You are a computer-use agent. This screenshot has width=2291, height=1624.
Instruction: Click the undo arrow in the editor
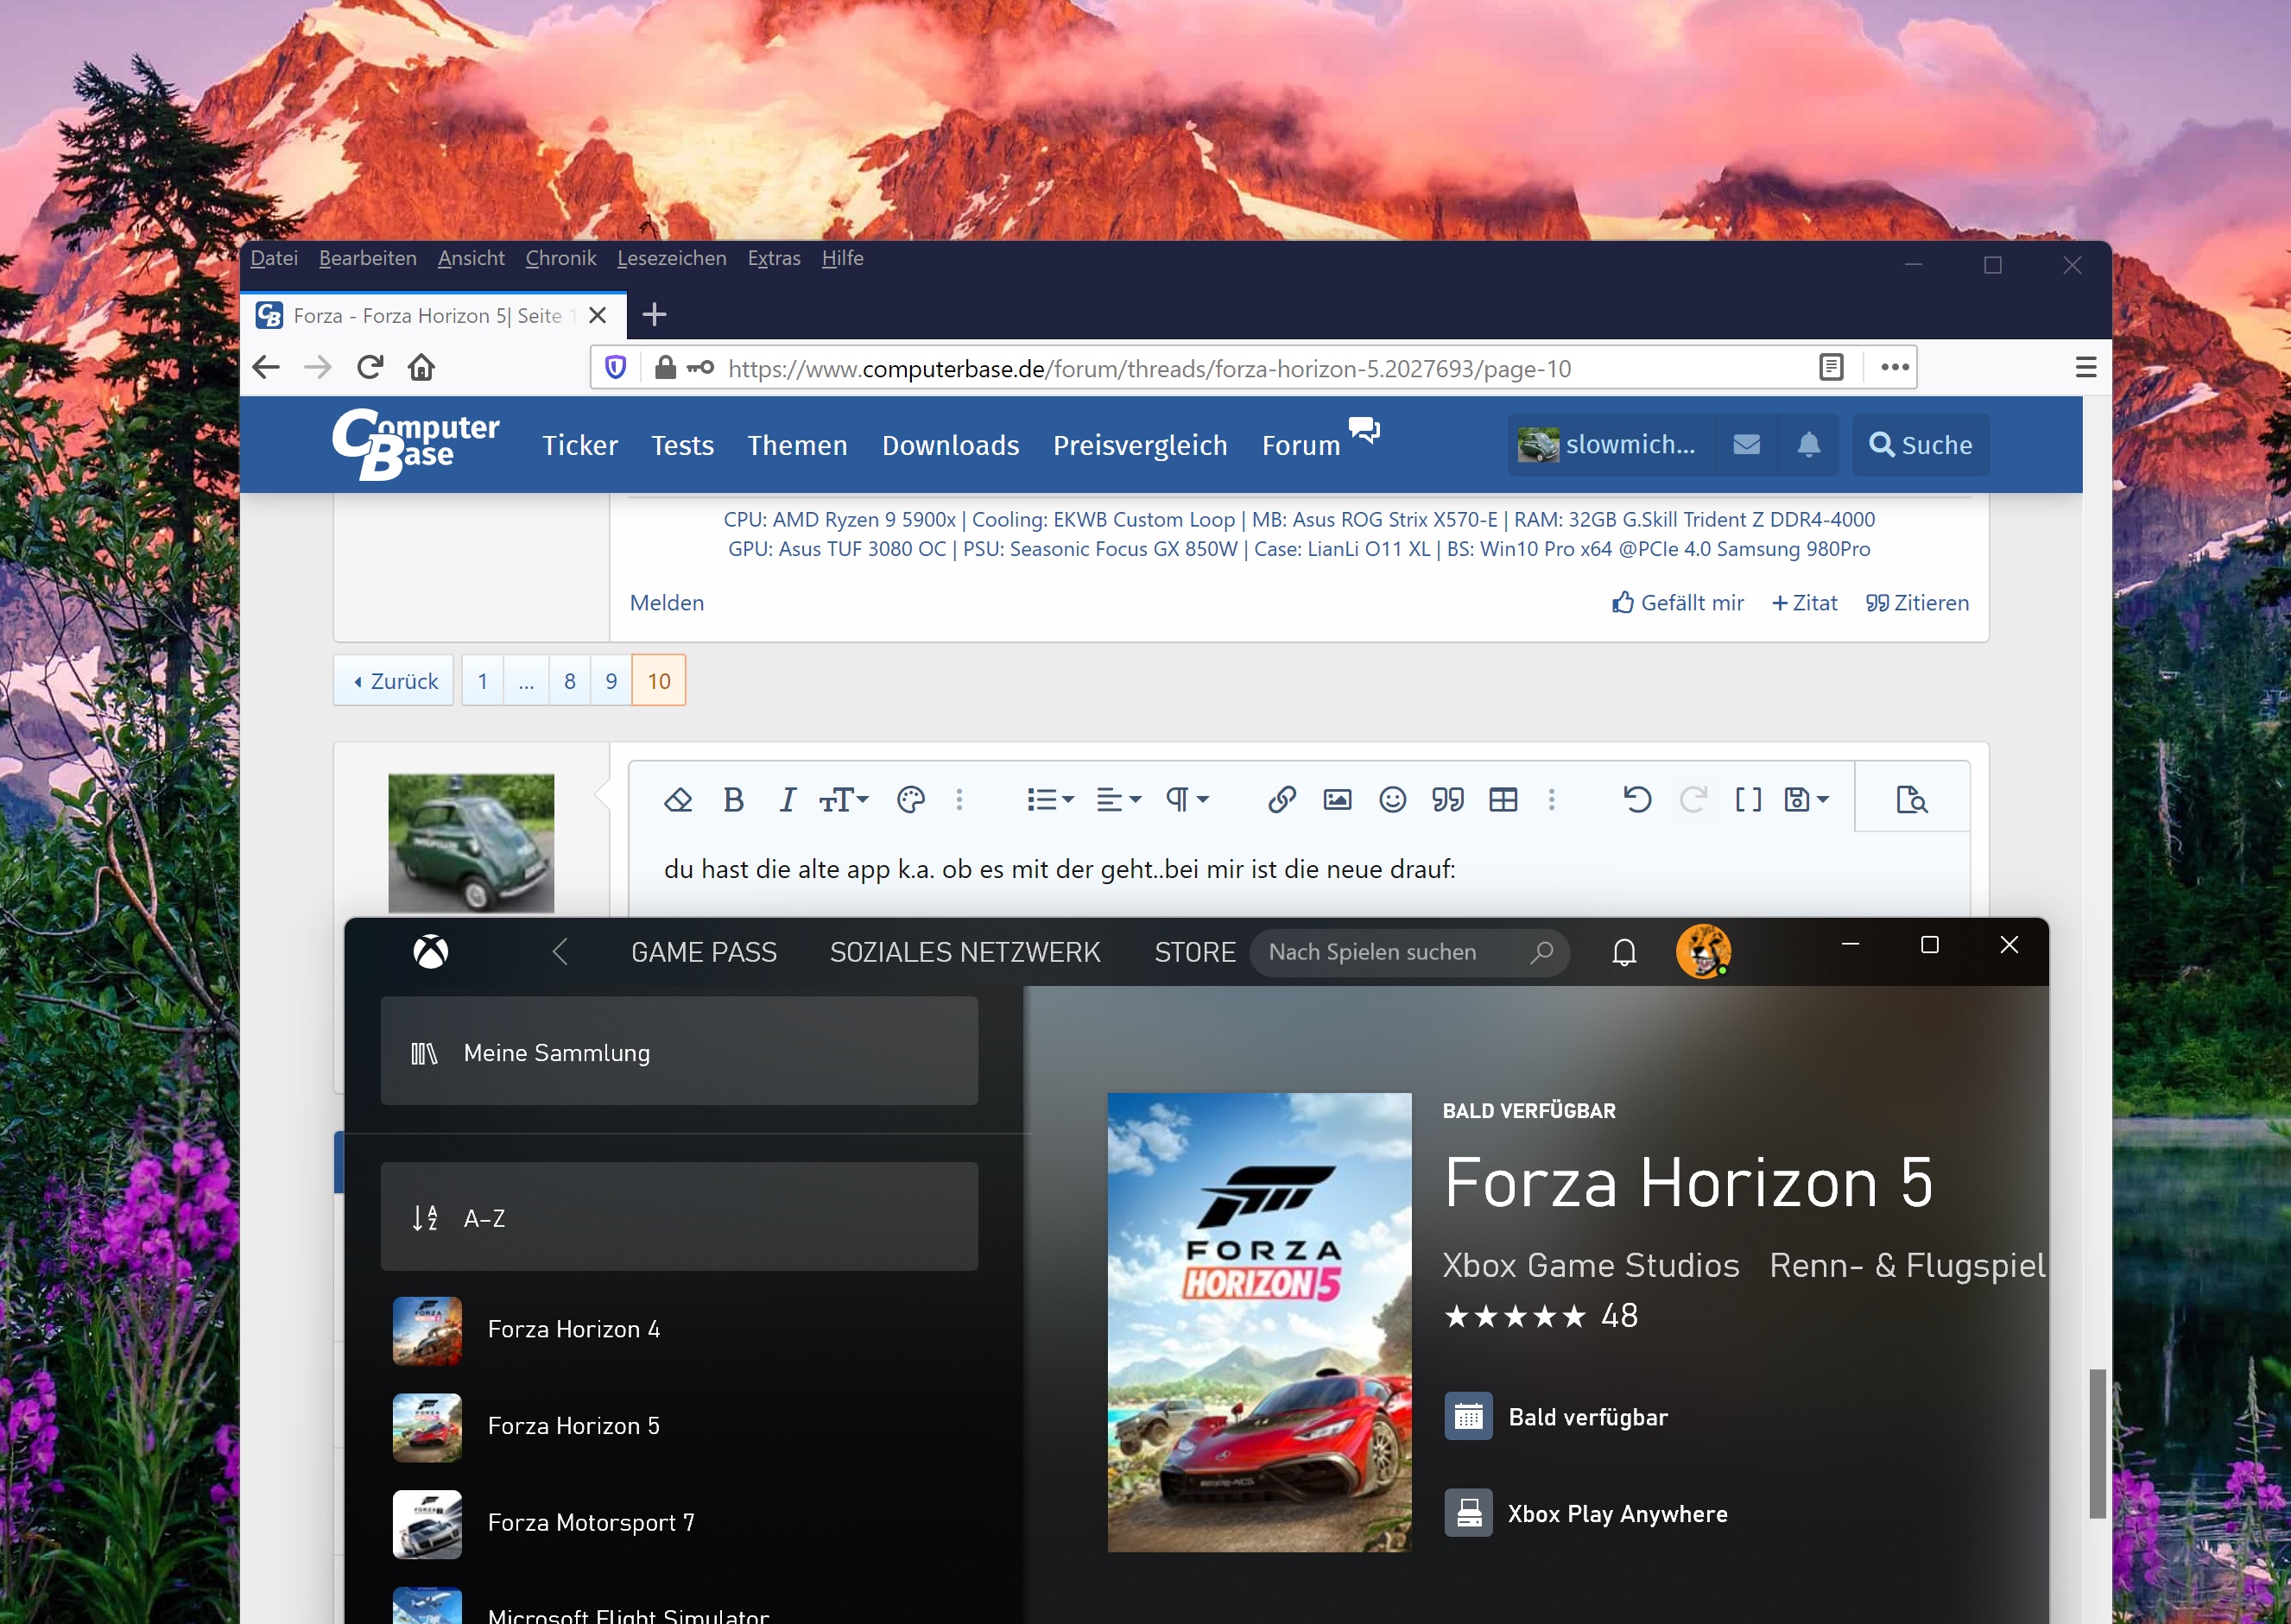click(x=1637, y=799)
